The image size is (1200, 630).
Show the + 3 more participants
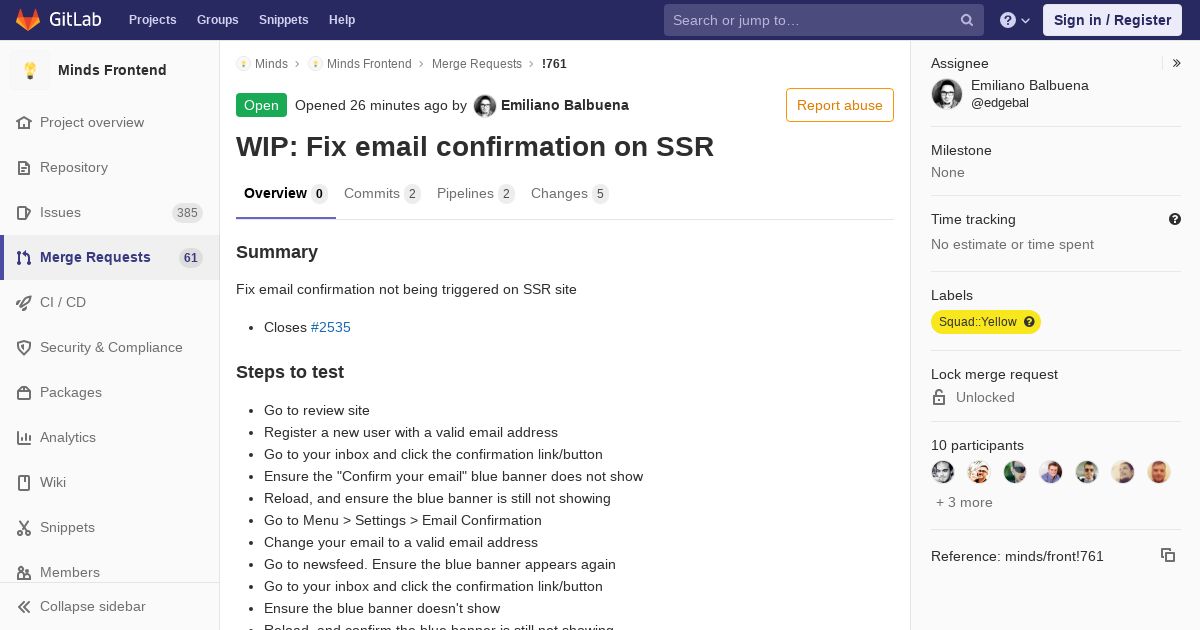click(964, 502)
